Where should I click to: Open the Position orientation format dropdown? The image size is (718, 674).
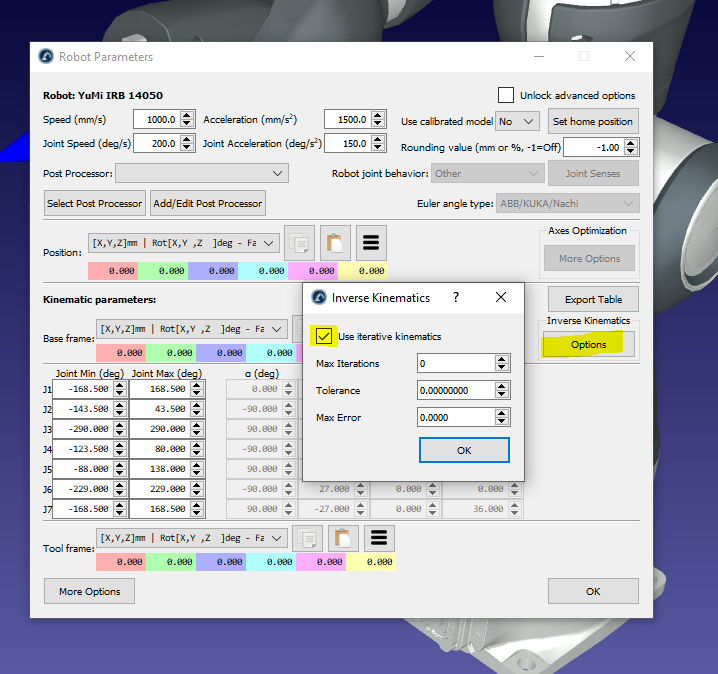(x=184, y=242)
